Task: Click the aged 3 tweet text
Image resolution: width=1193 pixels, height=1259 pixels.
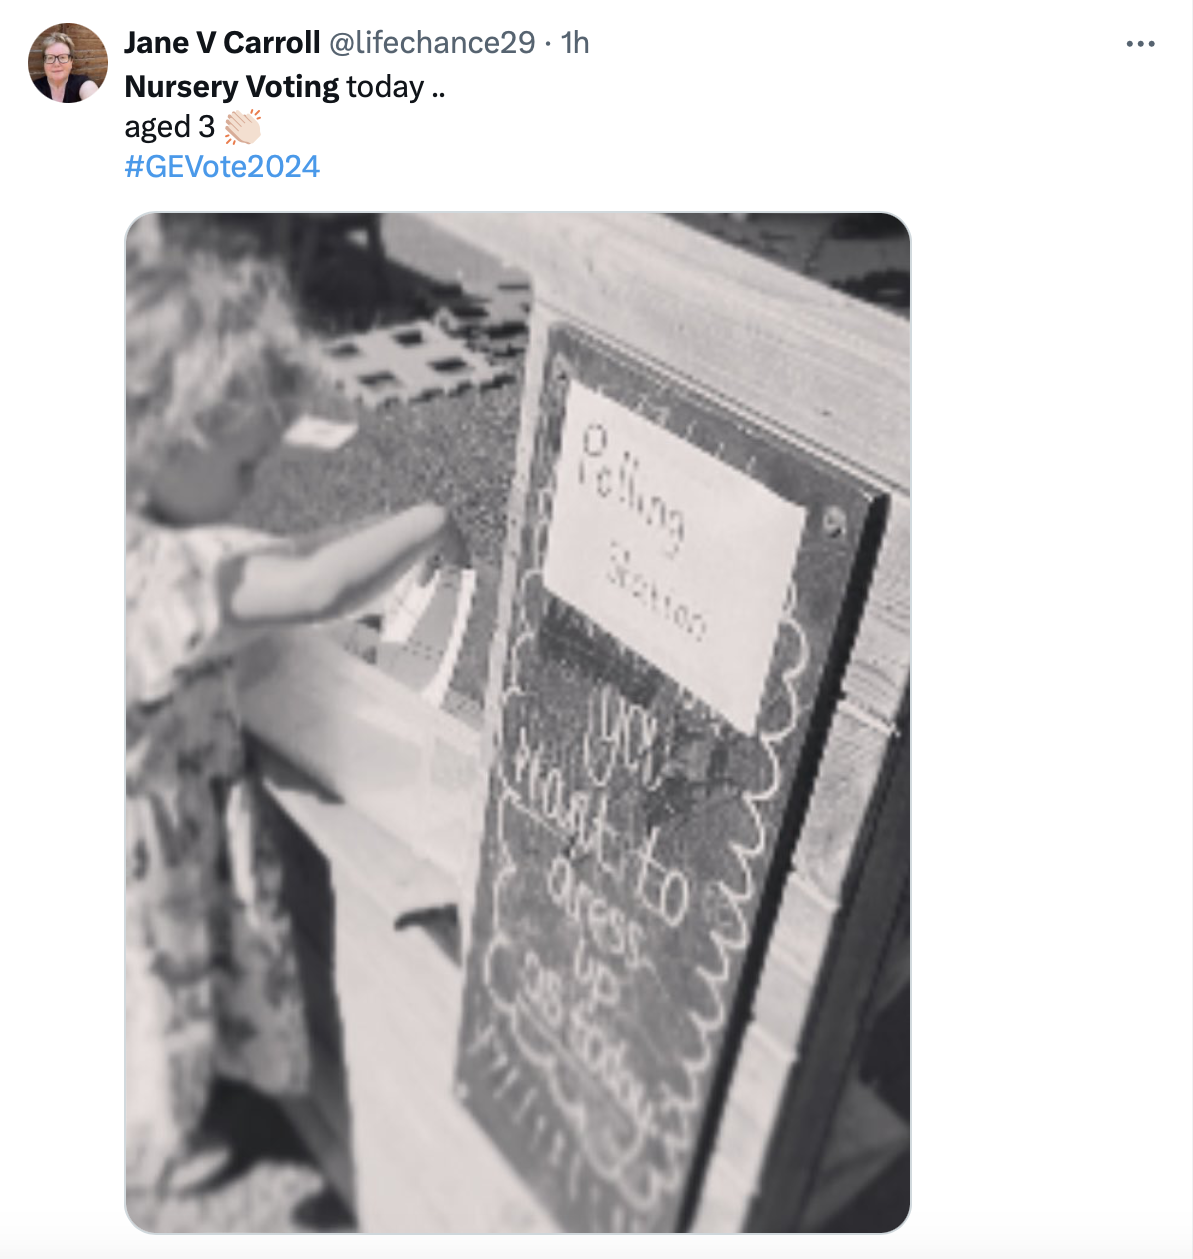Action: pos(169,127)
